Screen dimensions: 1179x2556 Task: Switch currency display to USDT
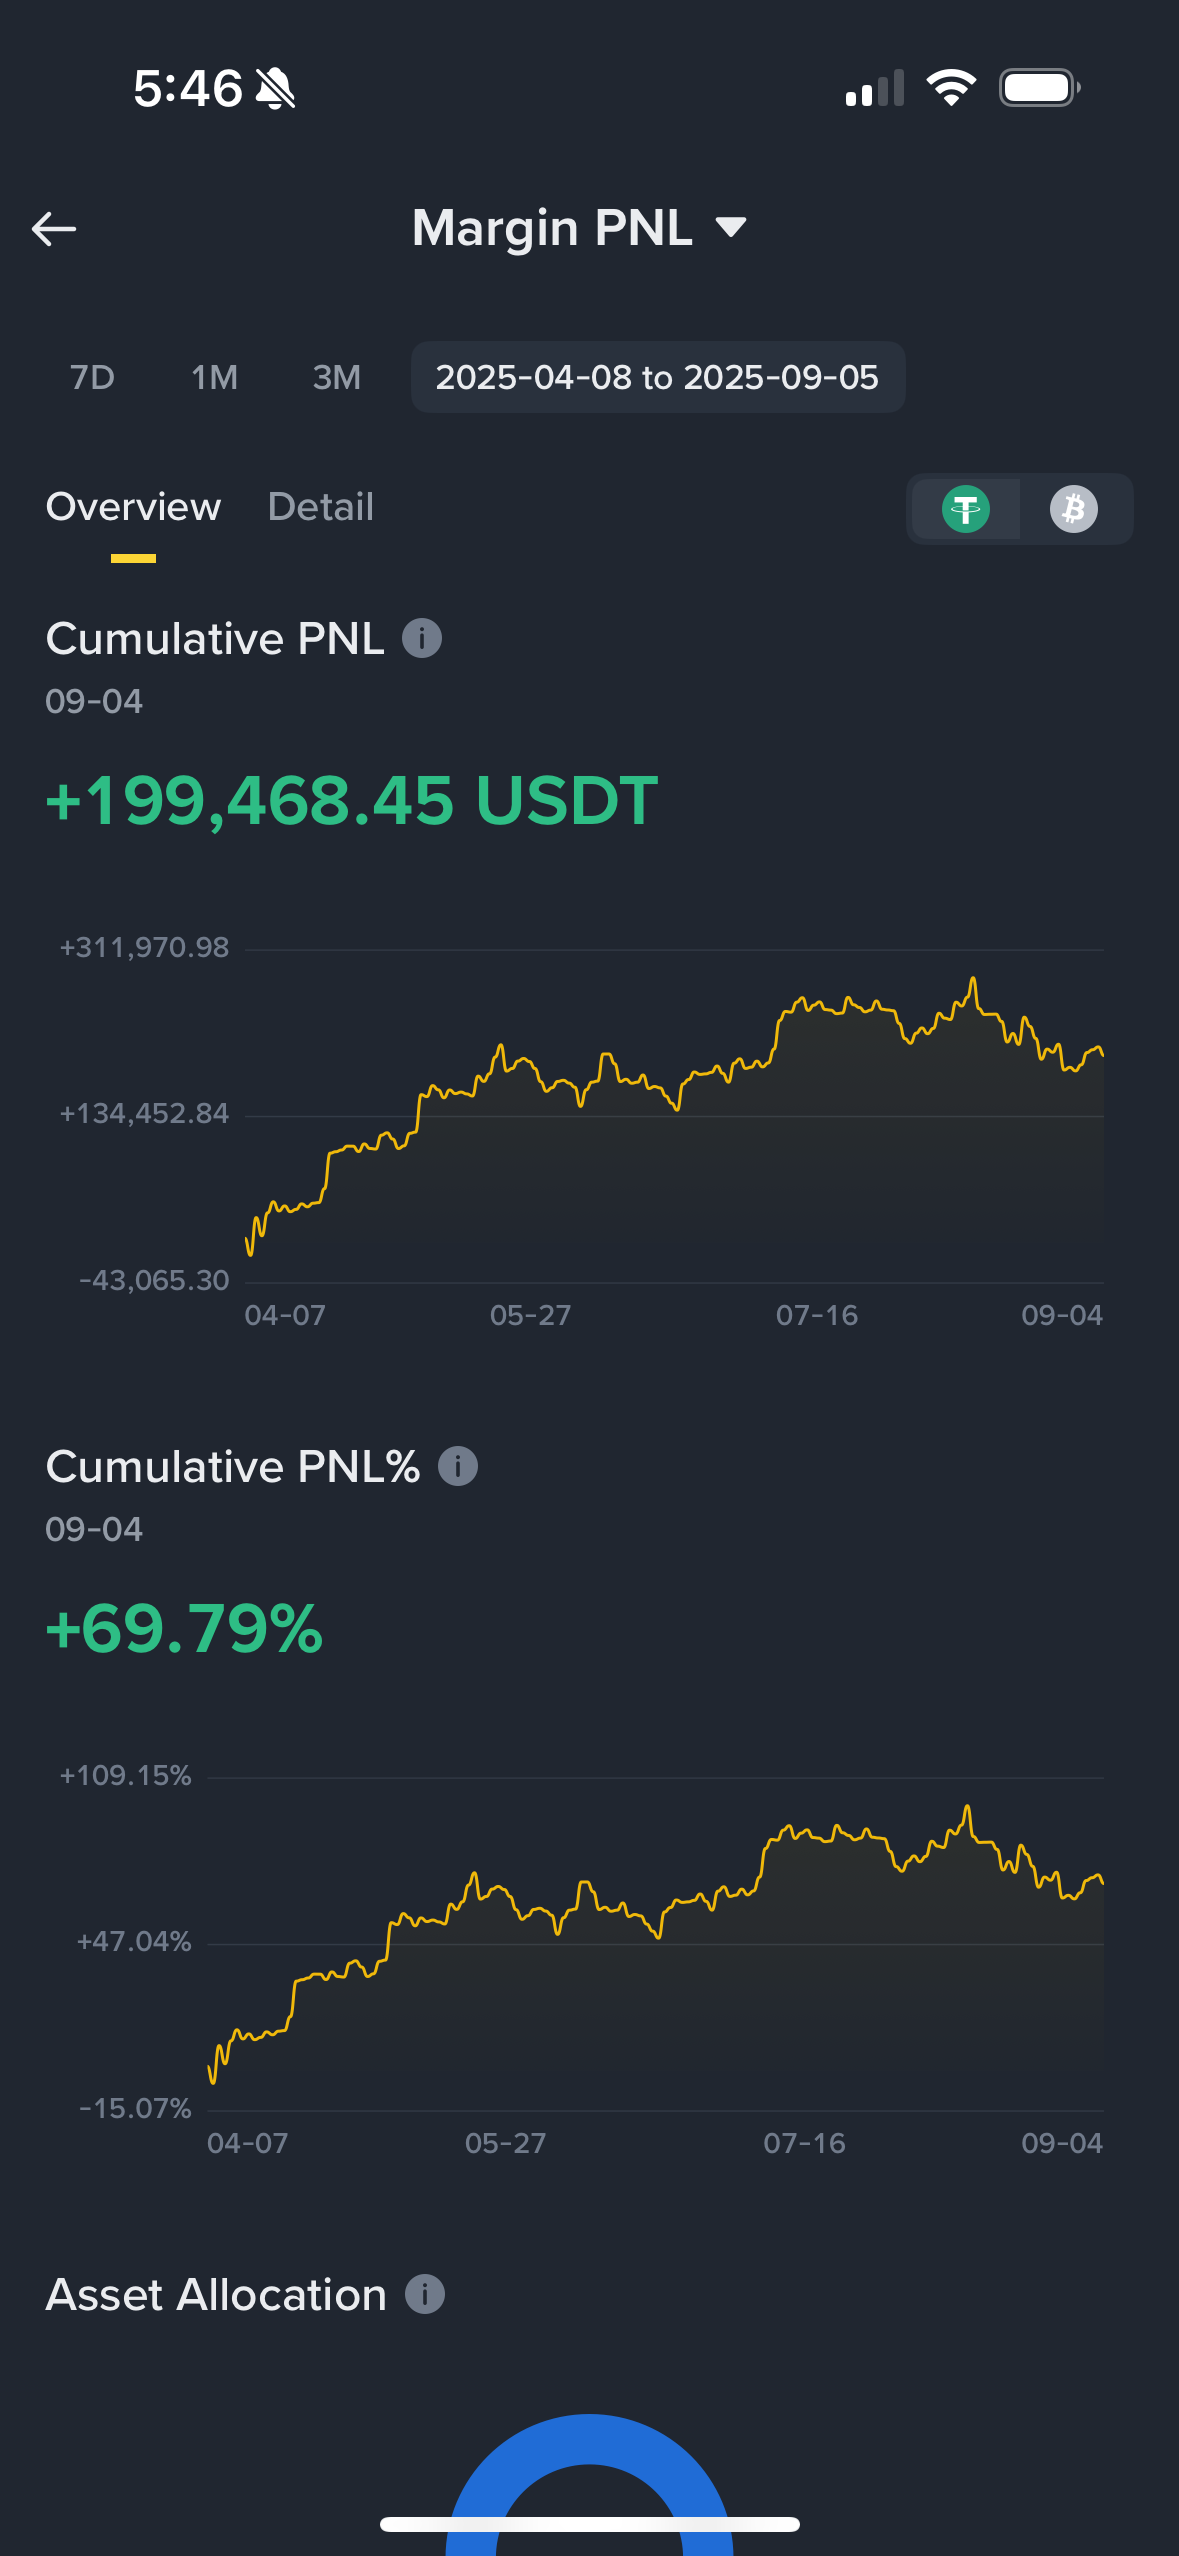[x=966, y=509]
